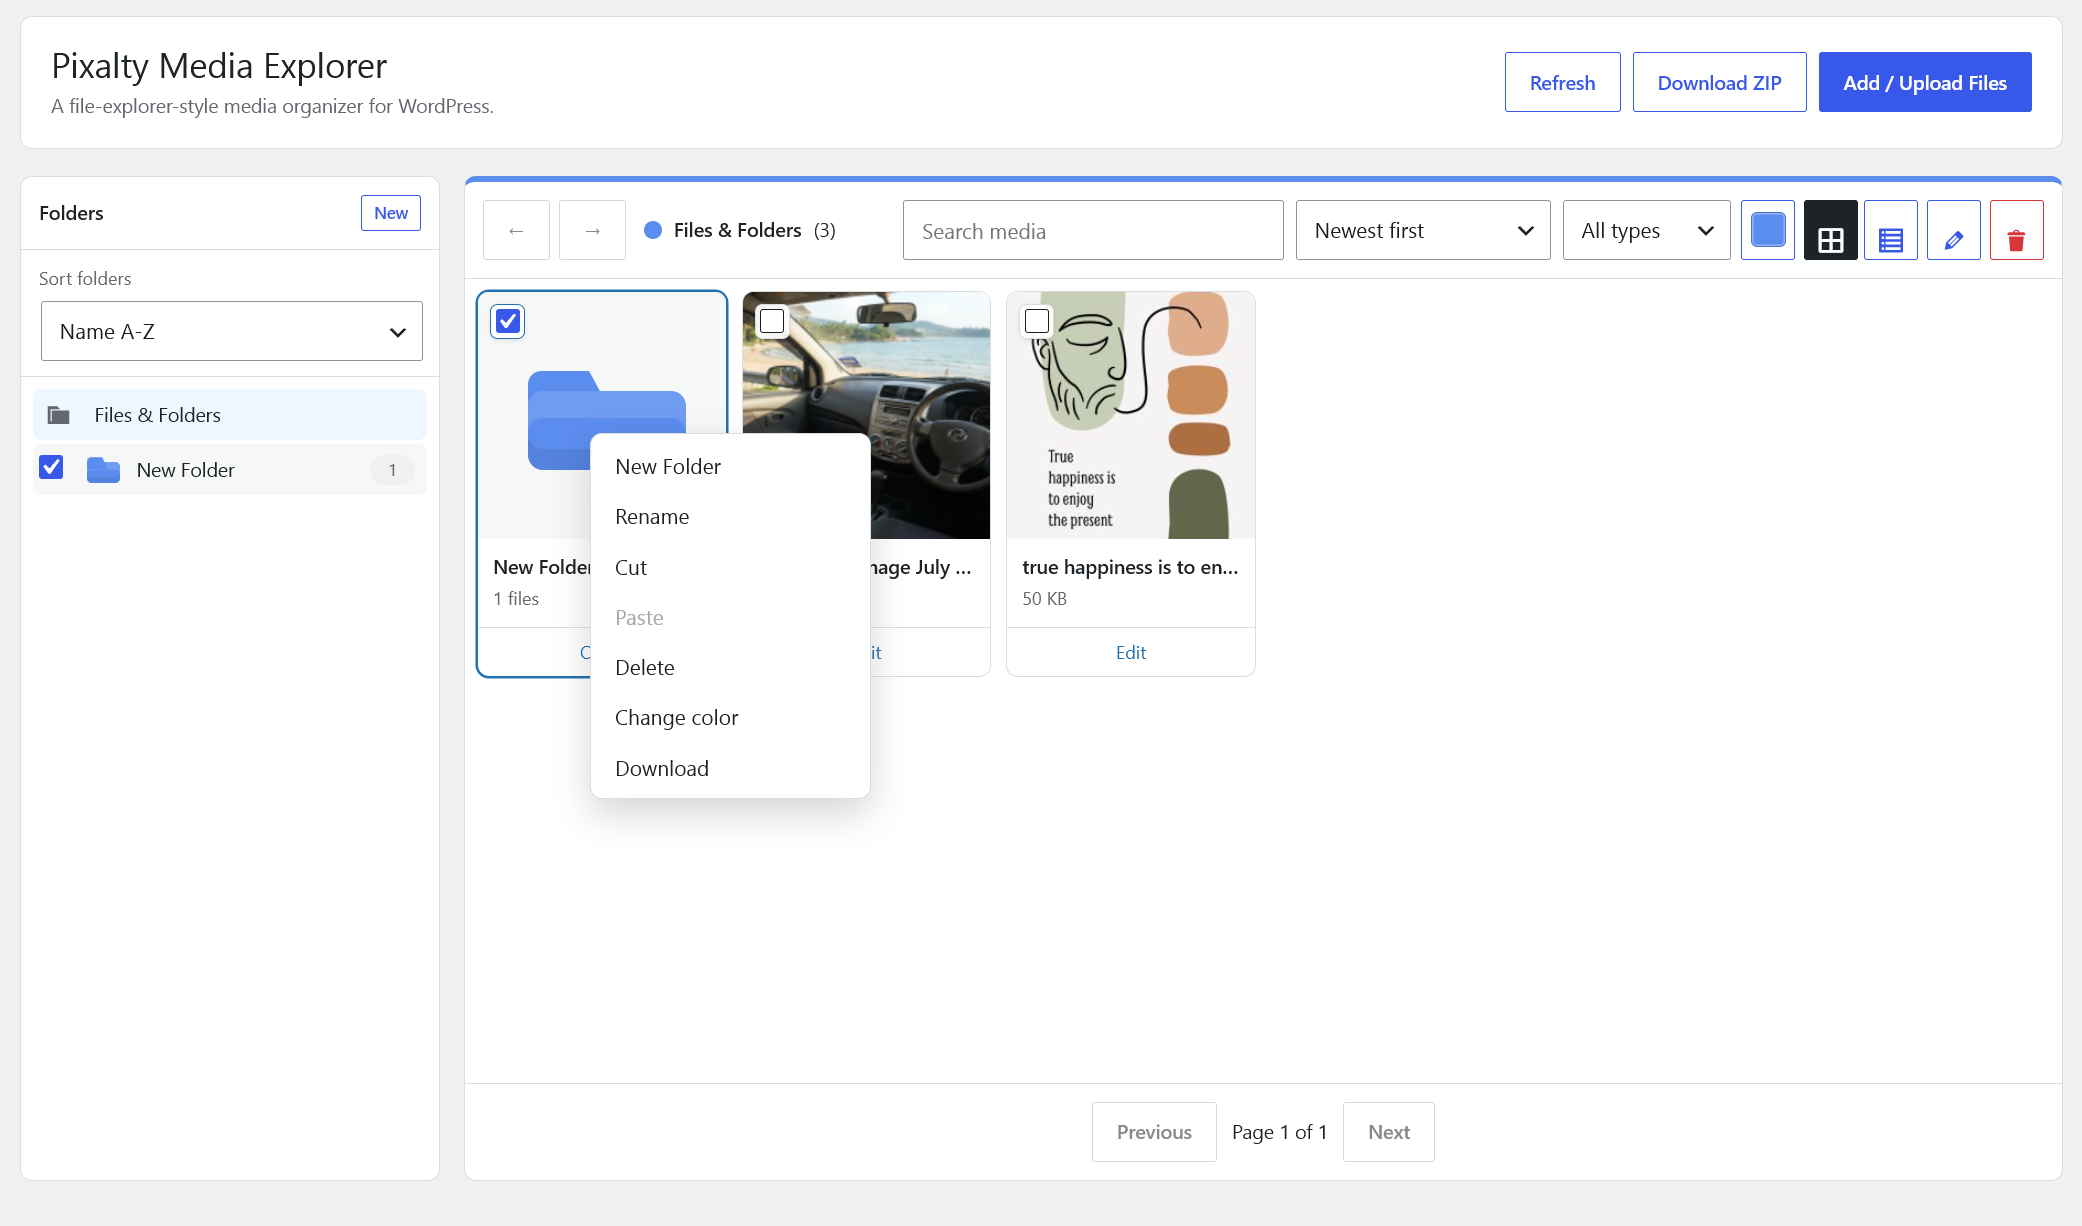Click the Pixalty Media Explorer heading
2082x1226 pixels.
[219, 66]
